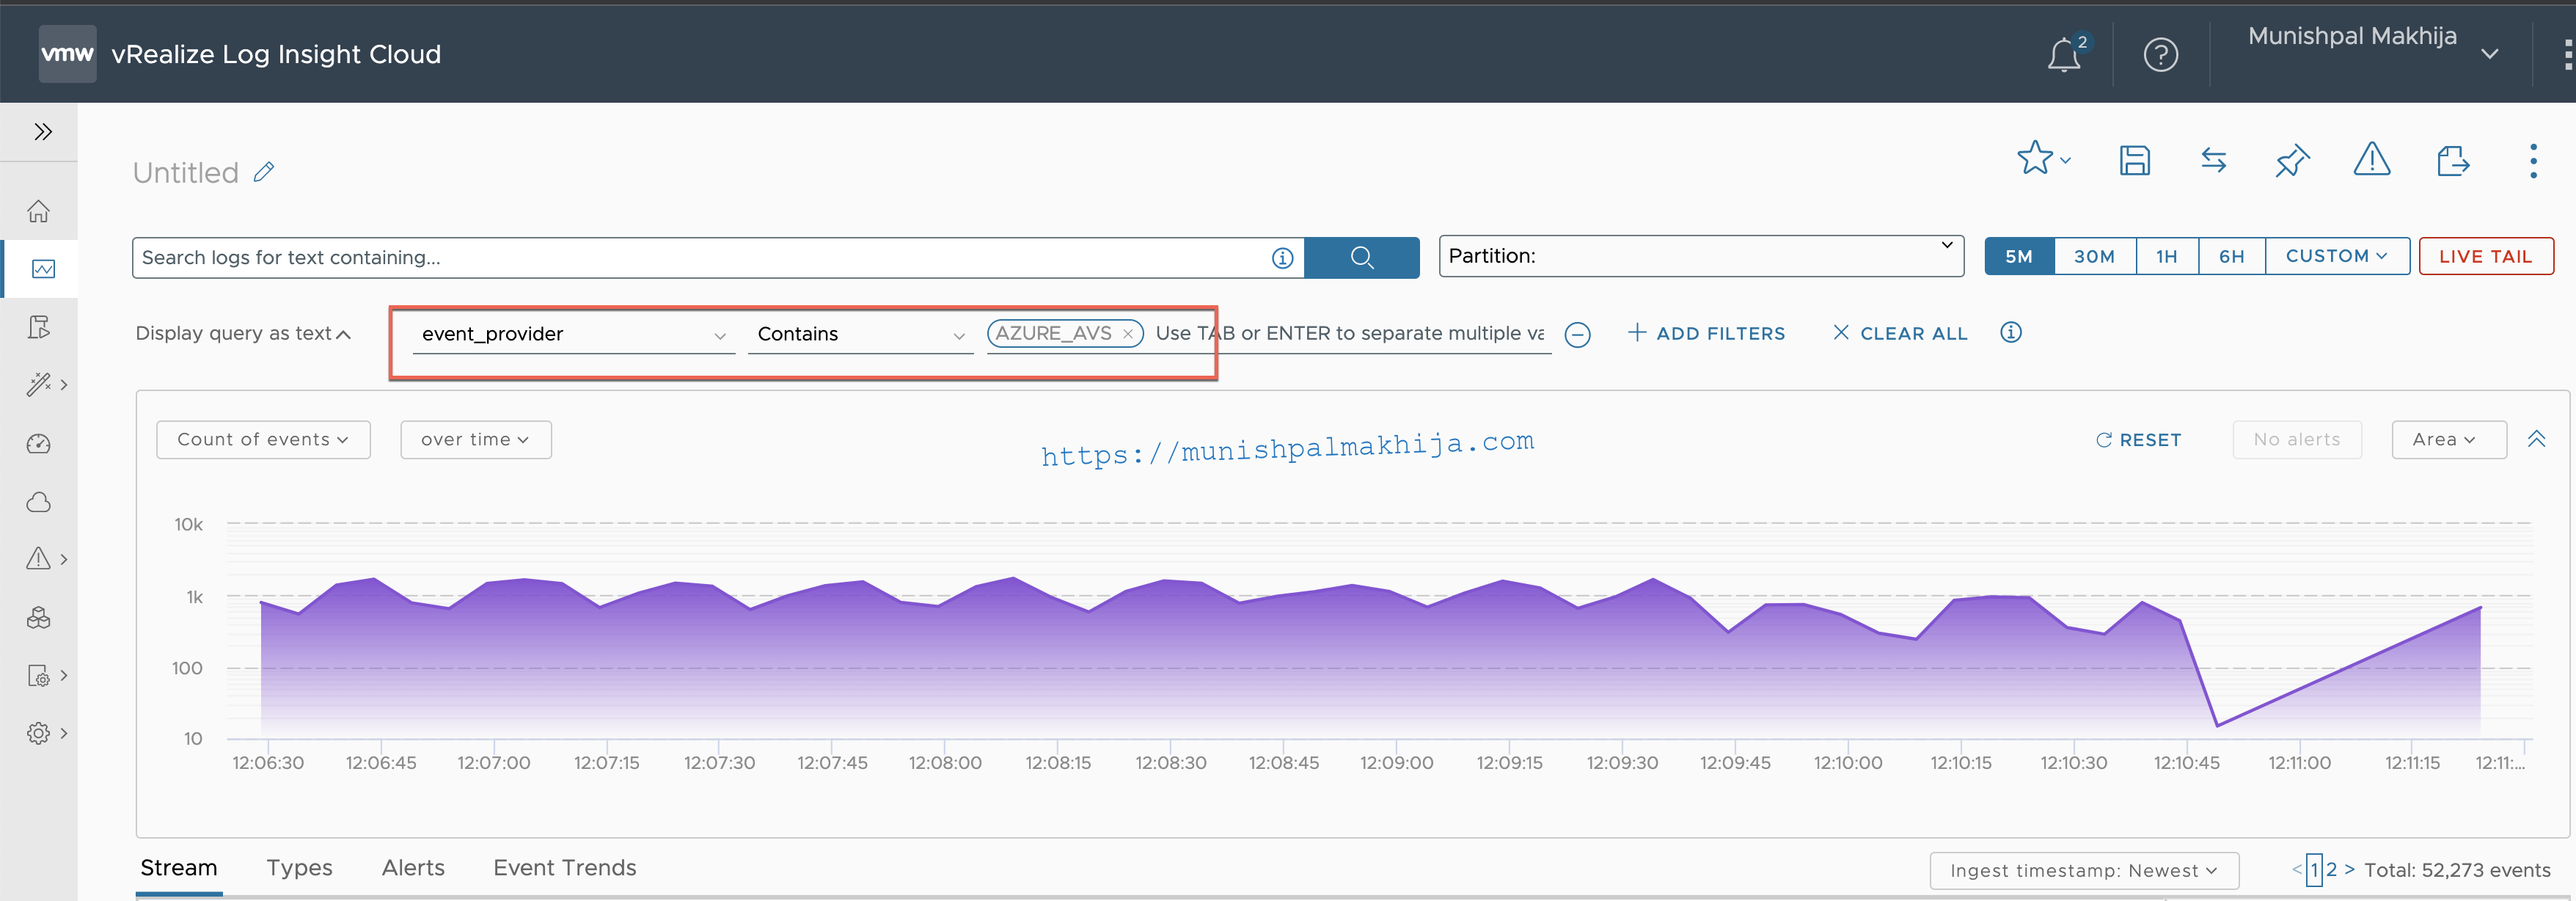Create alert with triangle toolbar icon
Screen dimensions: 2576x901
[x=2371, y=159]
